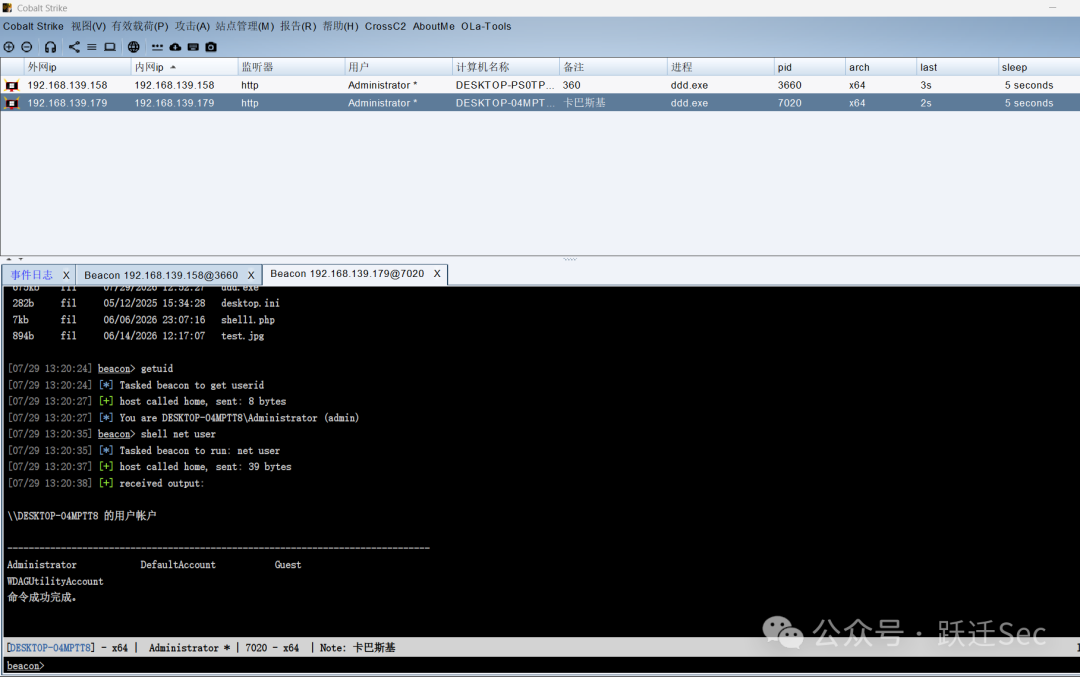
Task: Click the pid 3660 cell
Action: [789, 85]
